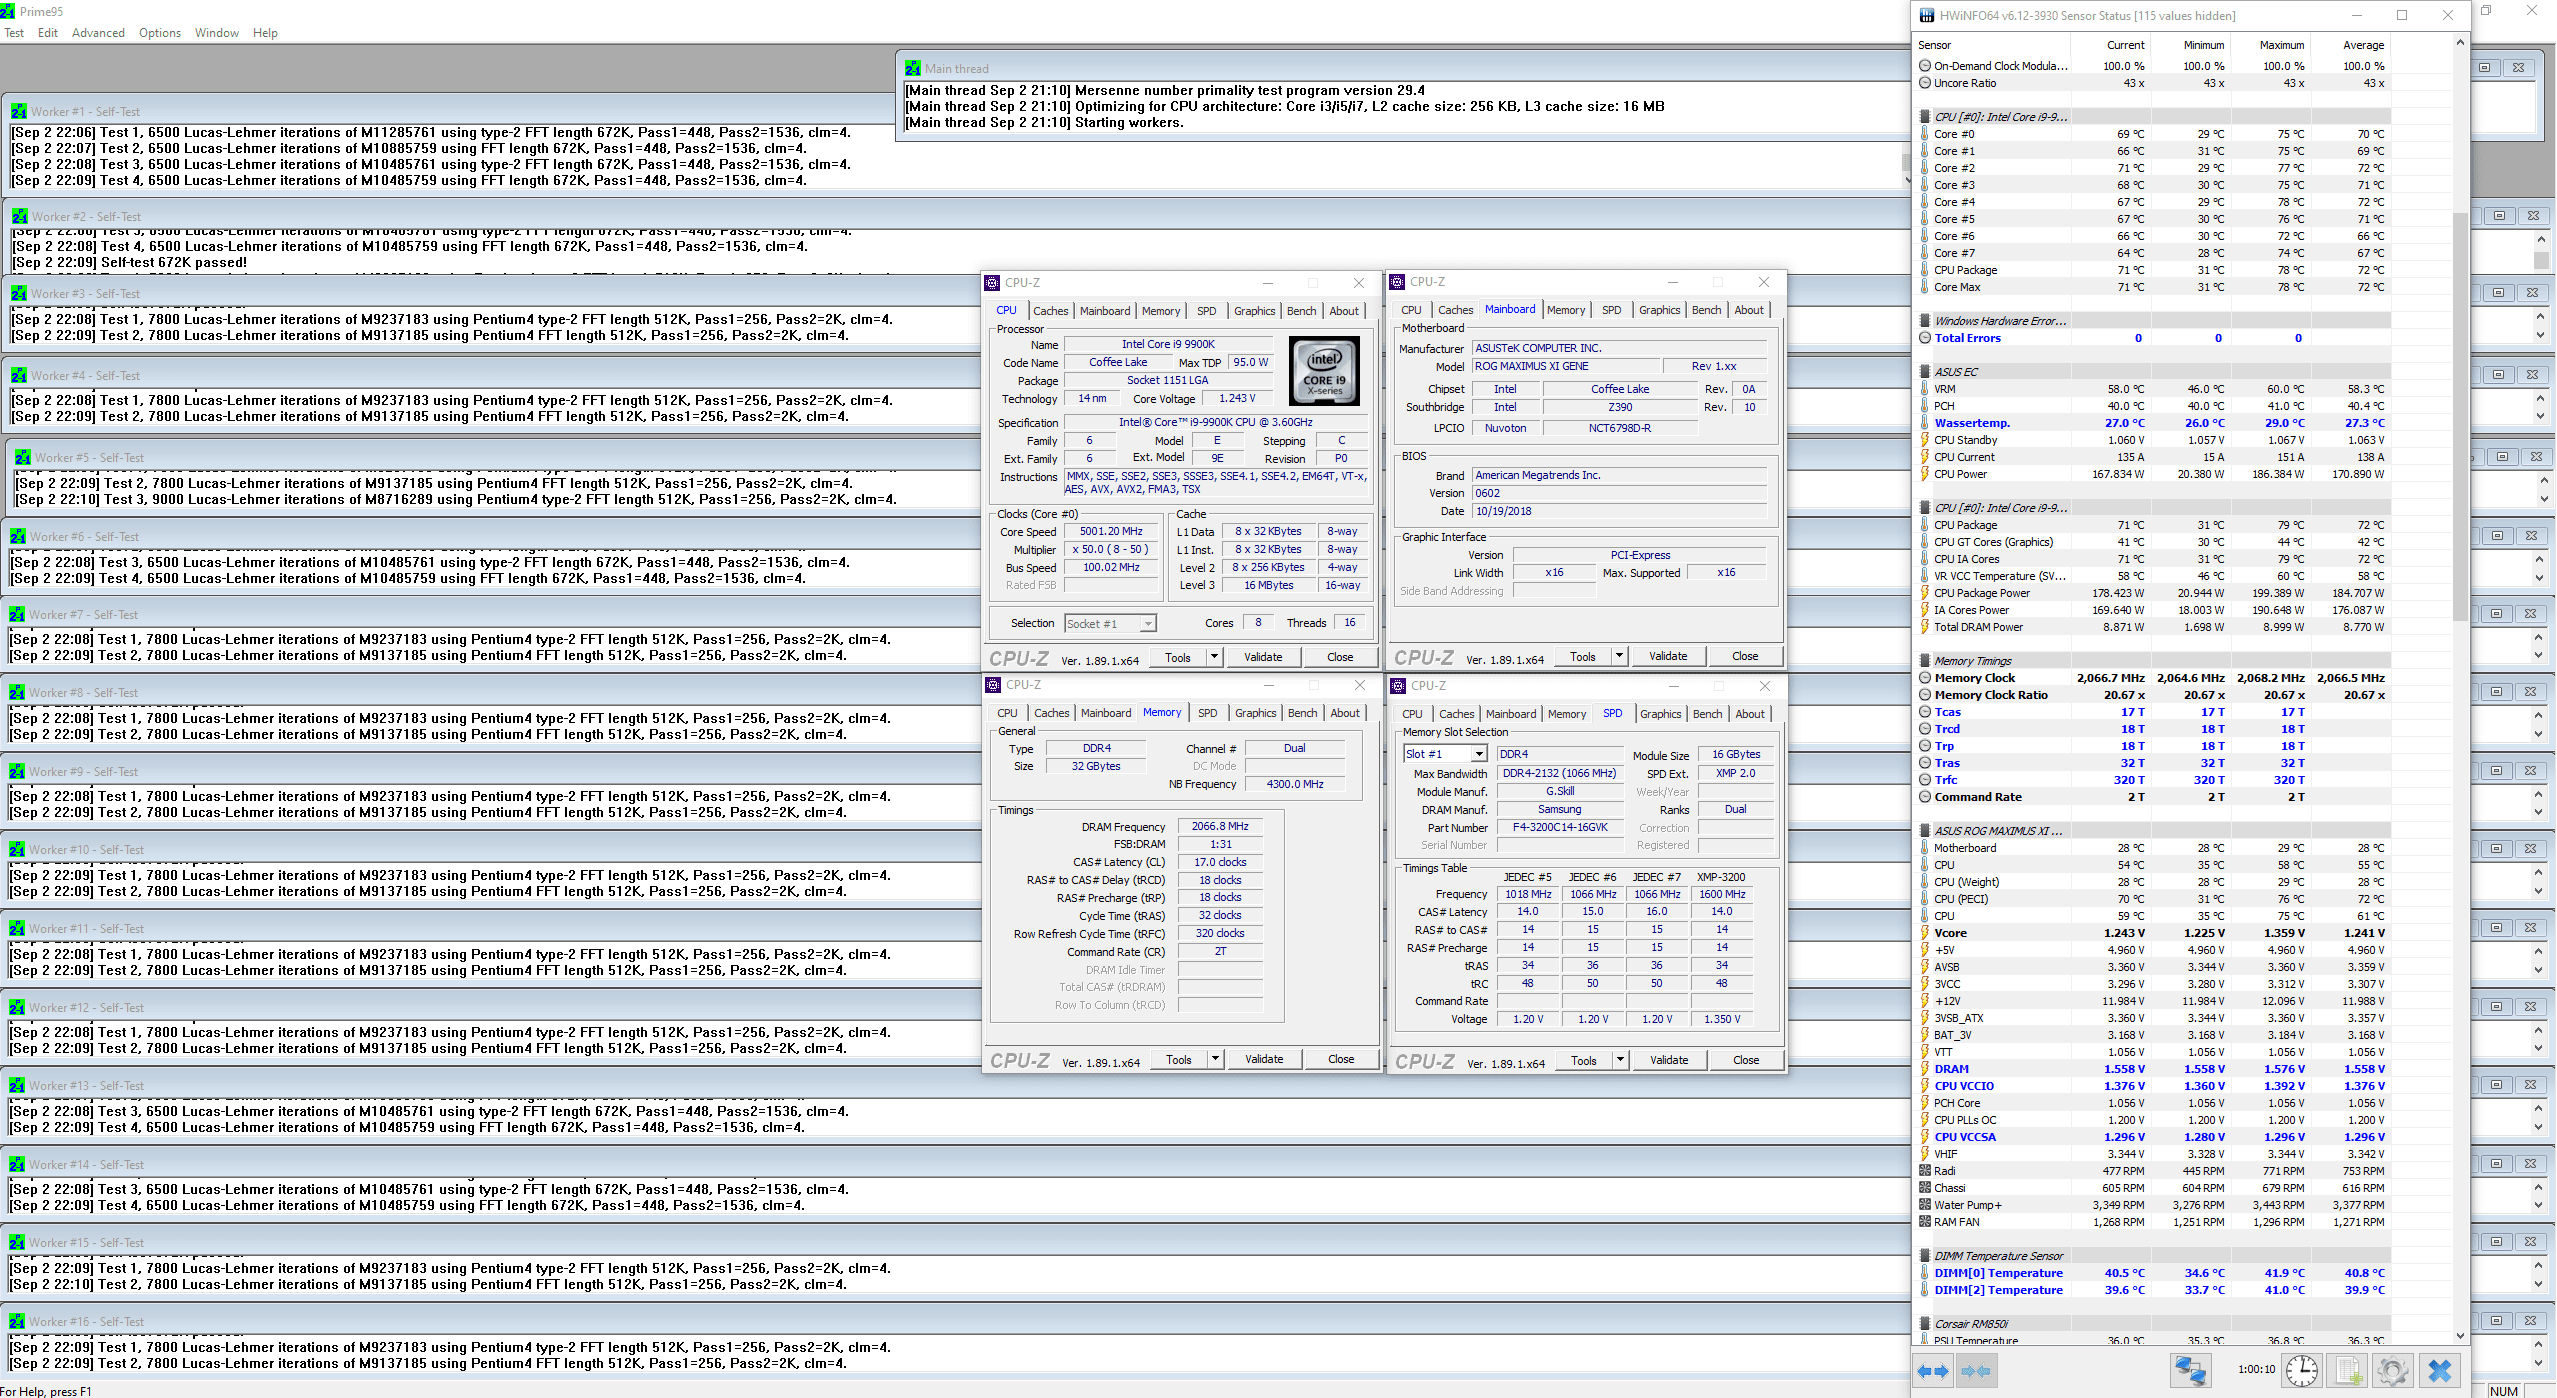Screen dimensions: 2557x1398
Task: Open Tools dropdown arrow in Memory window
Action: point(1215,1059)
